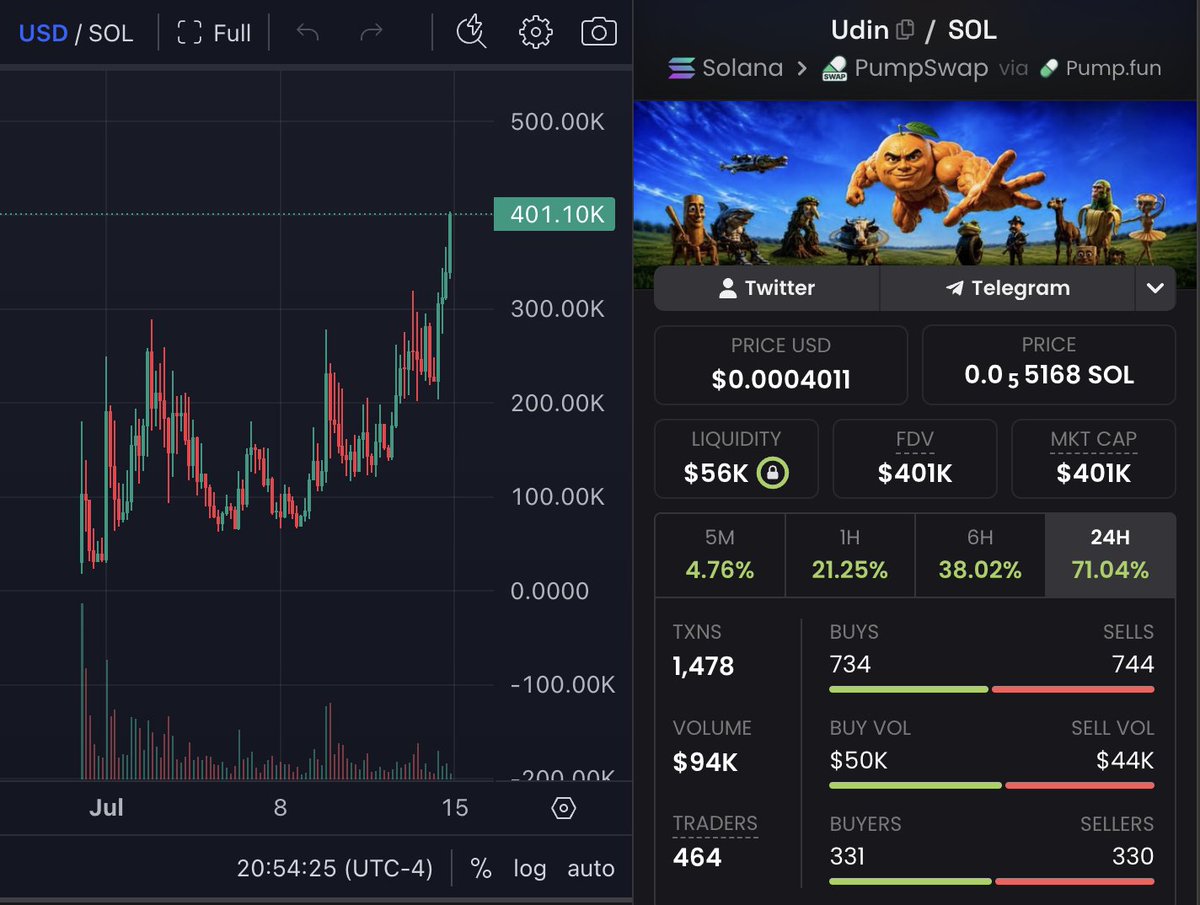Toggle log scale on chart

[530, 868]
